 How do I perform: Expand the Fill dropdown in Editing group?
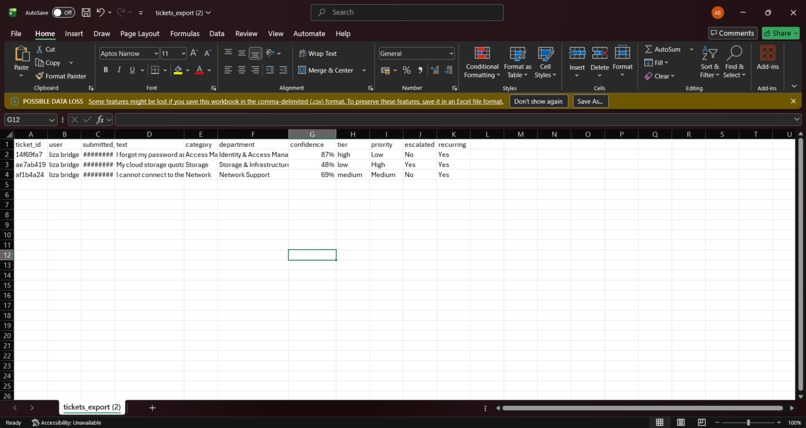pyautogui.click(x=667, y=63)
